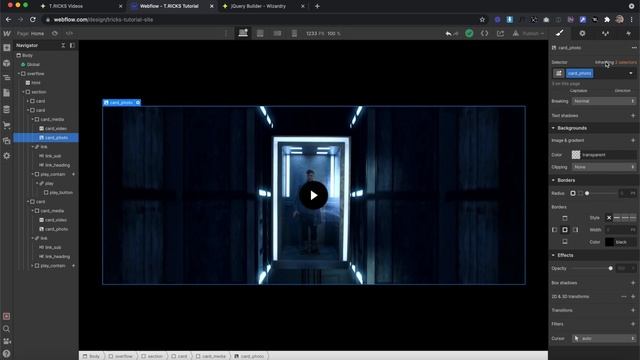This screenshot has width=640, height=360.
Task: Open the Breaking dropdown set to Normal
Action: [x=604, y=101]
